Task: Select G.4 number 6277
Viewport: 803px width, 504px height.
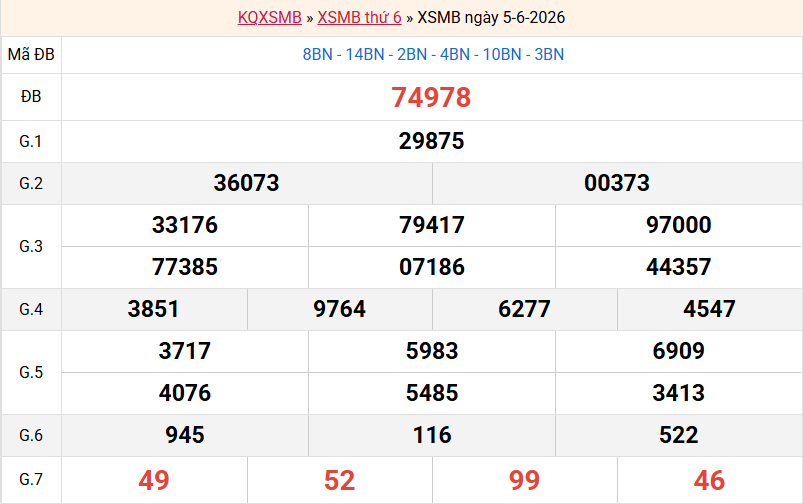Action: coord(524,309)
